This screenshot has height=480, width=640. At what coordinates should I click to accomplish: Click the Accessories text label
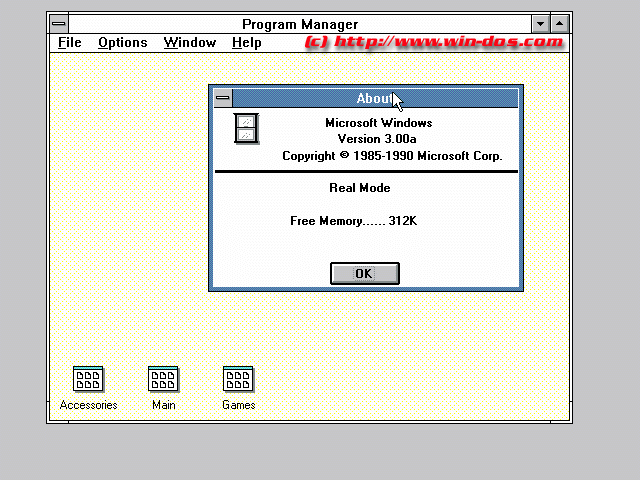(88, 405)
